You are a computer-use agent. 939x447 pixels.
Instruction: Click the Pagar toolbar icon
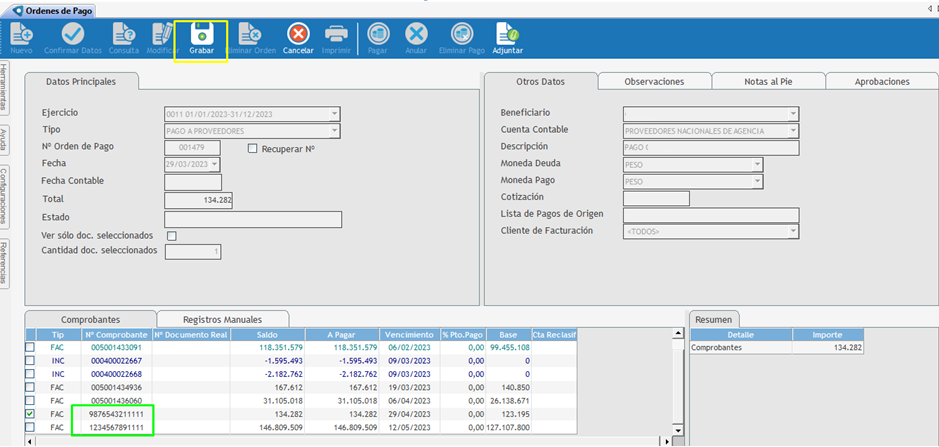tap(378, 33)
